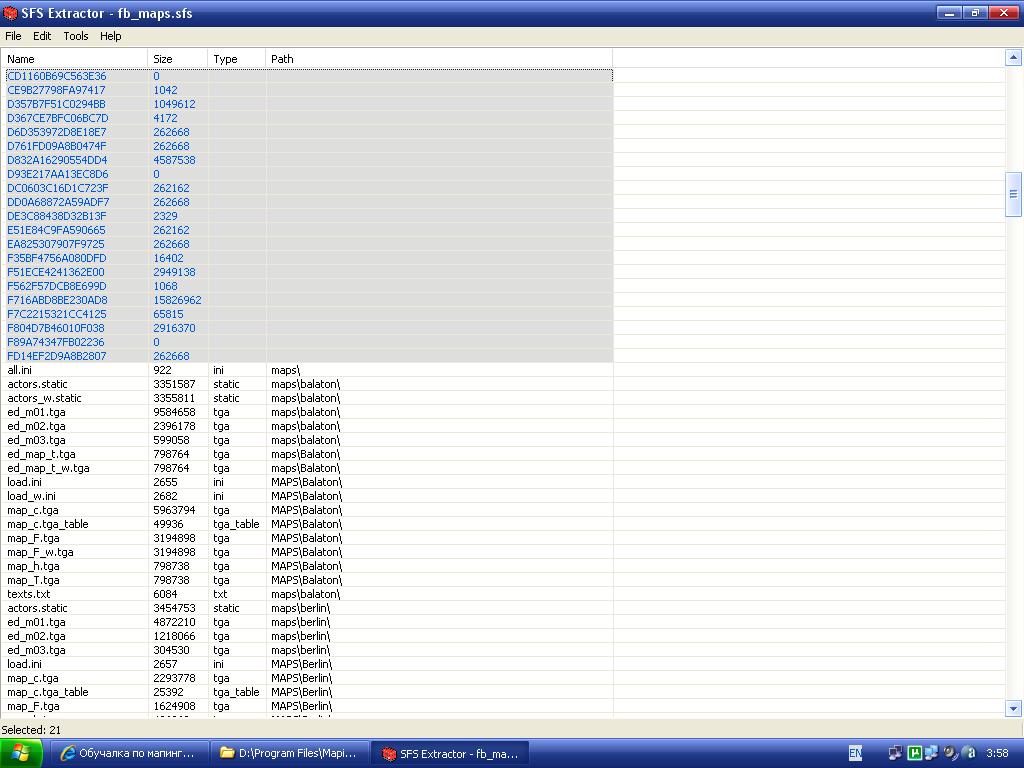The image size is (1024, 768).
Task: Click the scrollbar down arrow
Action: click(1014, 708)
